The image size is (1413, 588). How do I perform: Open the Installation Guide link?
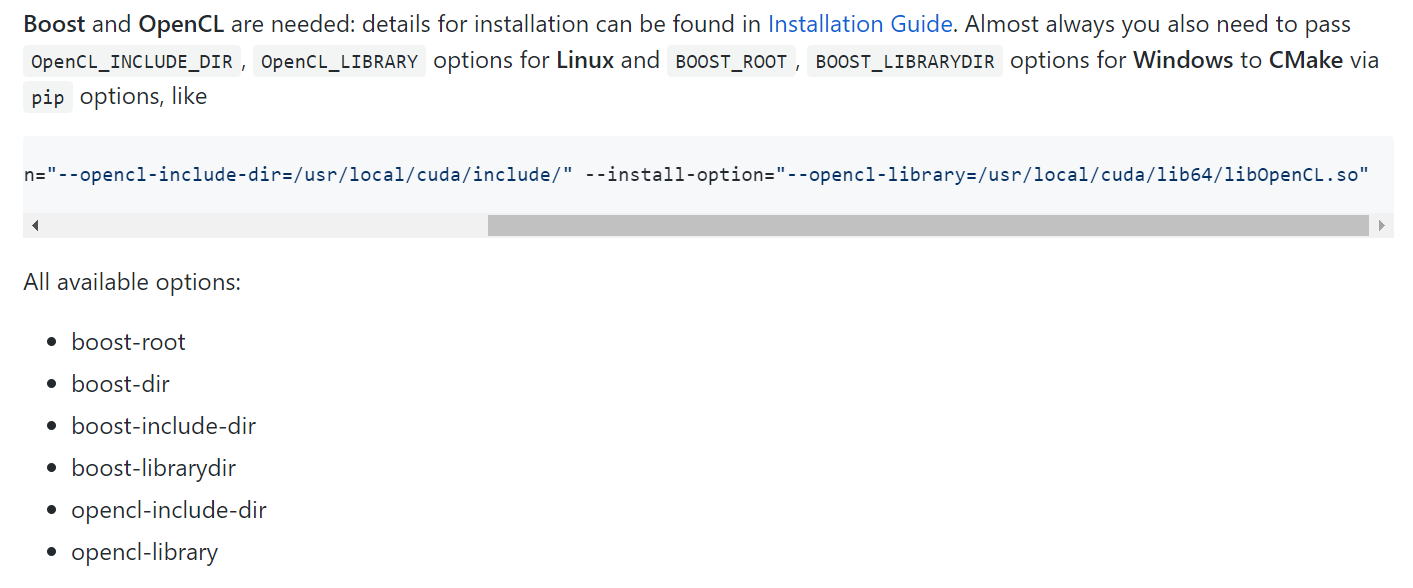click(860, 23)
